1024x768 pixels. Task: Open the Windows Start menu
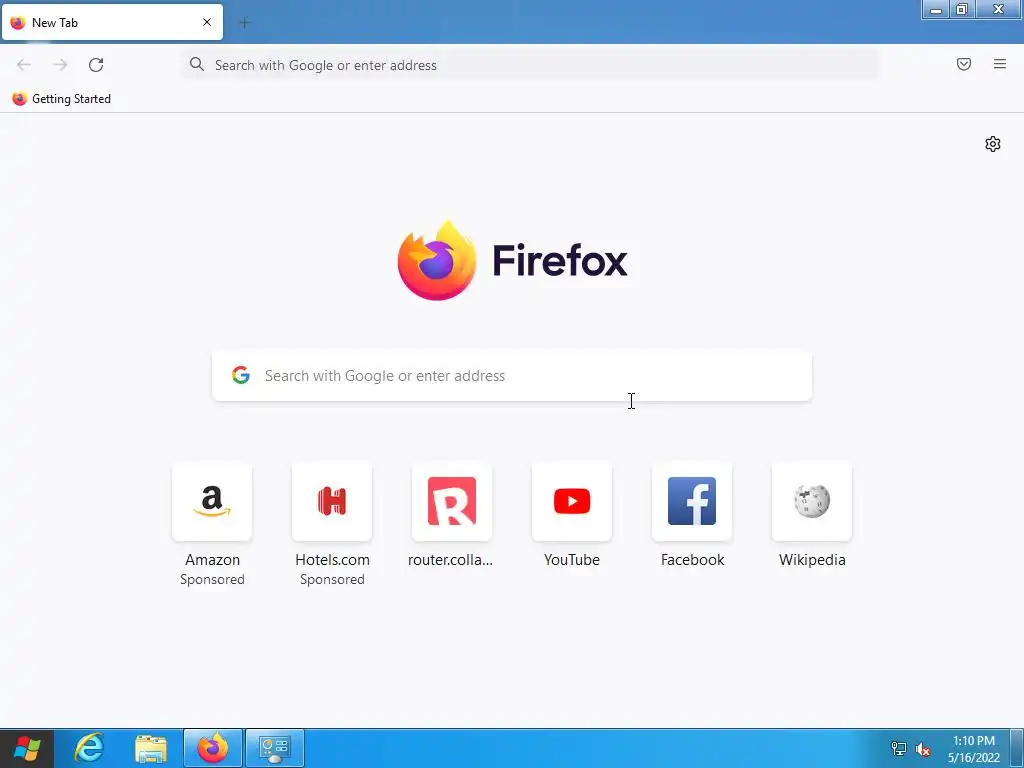pyautogui.click(x=27, y=748)
